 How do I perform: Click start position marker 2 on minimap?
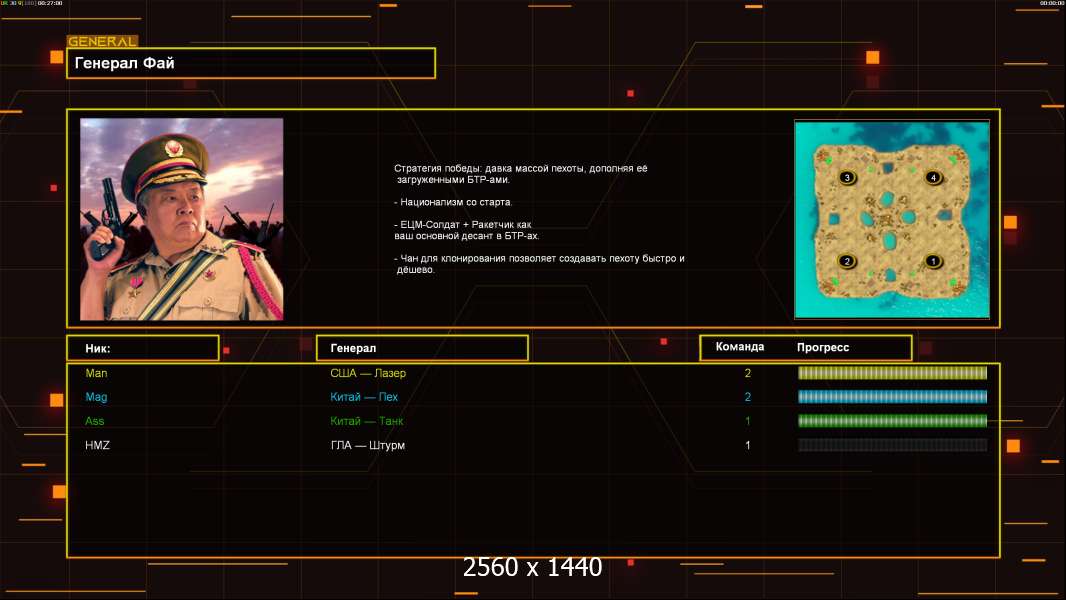click(847, 261)
